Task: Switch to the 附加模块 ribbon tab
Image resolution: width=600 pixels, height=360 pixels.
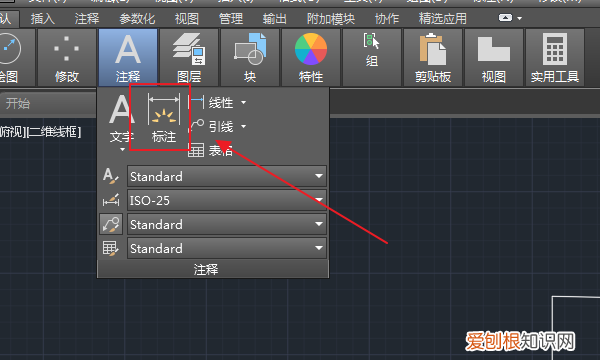Action: point(331,18)
